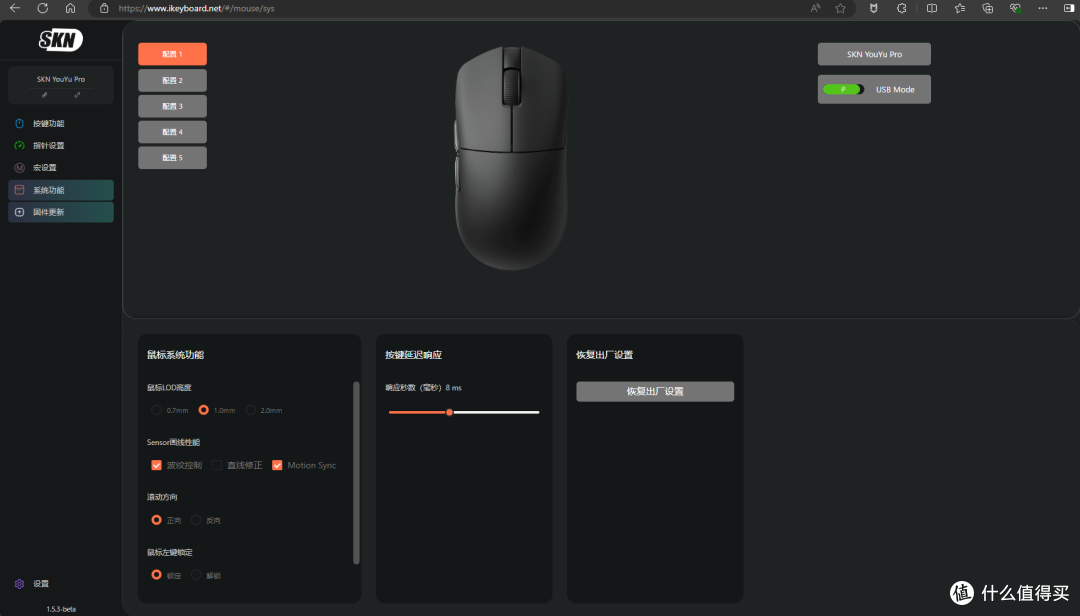Click the SKN YouYu Pro device button
Viewport: 1080px width, 616px height.
point(874,54)
